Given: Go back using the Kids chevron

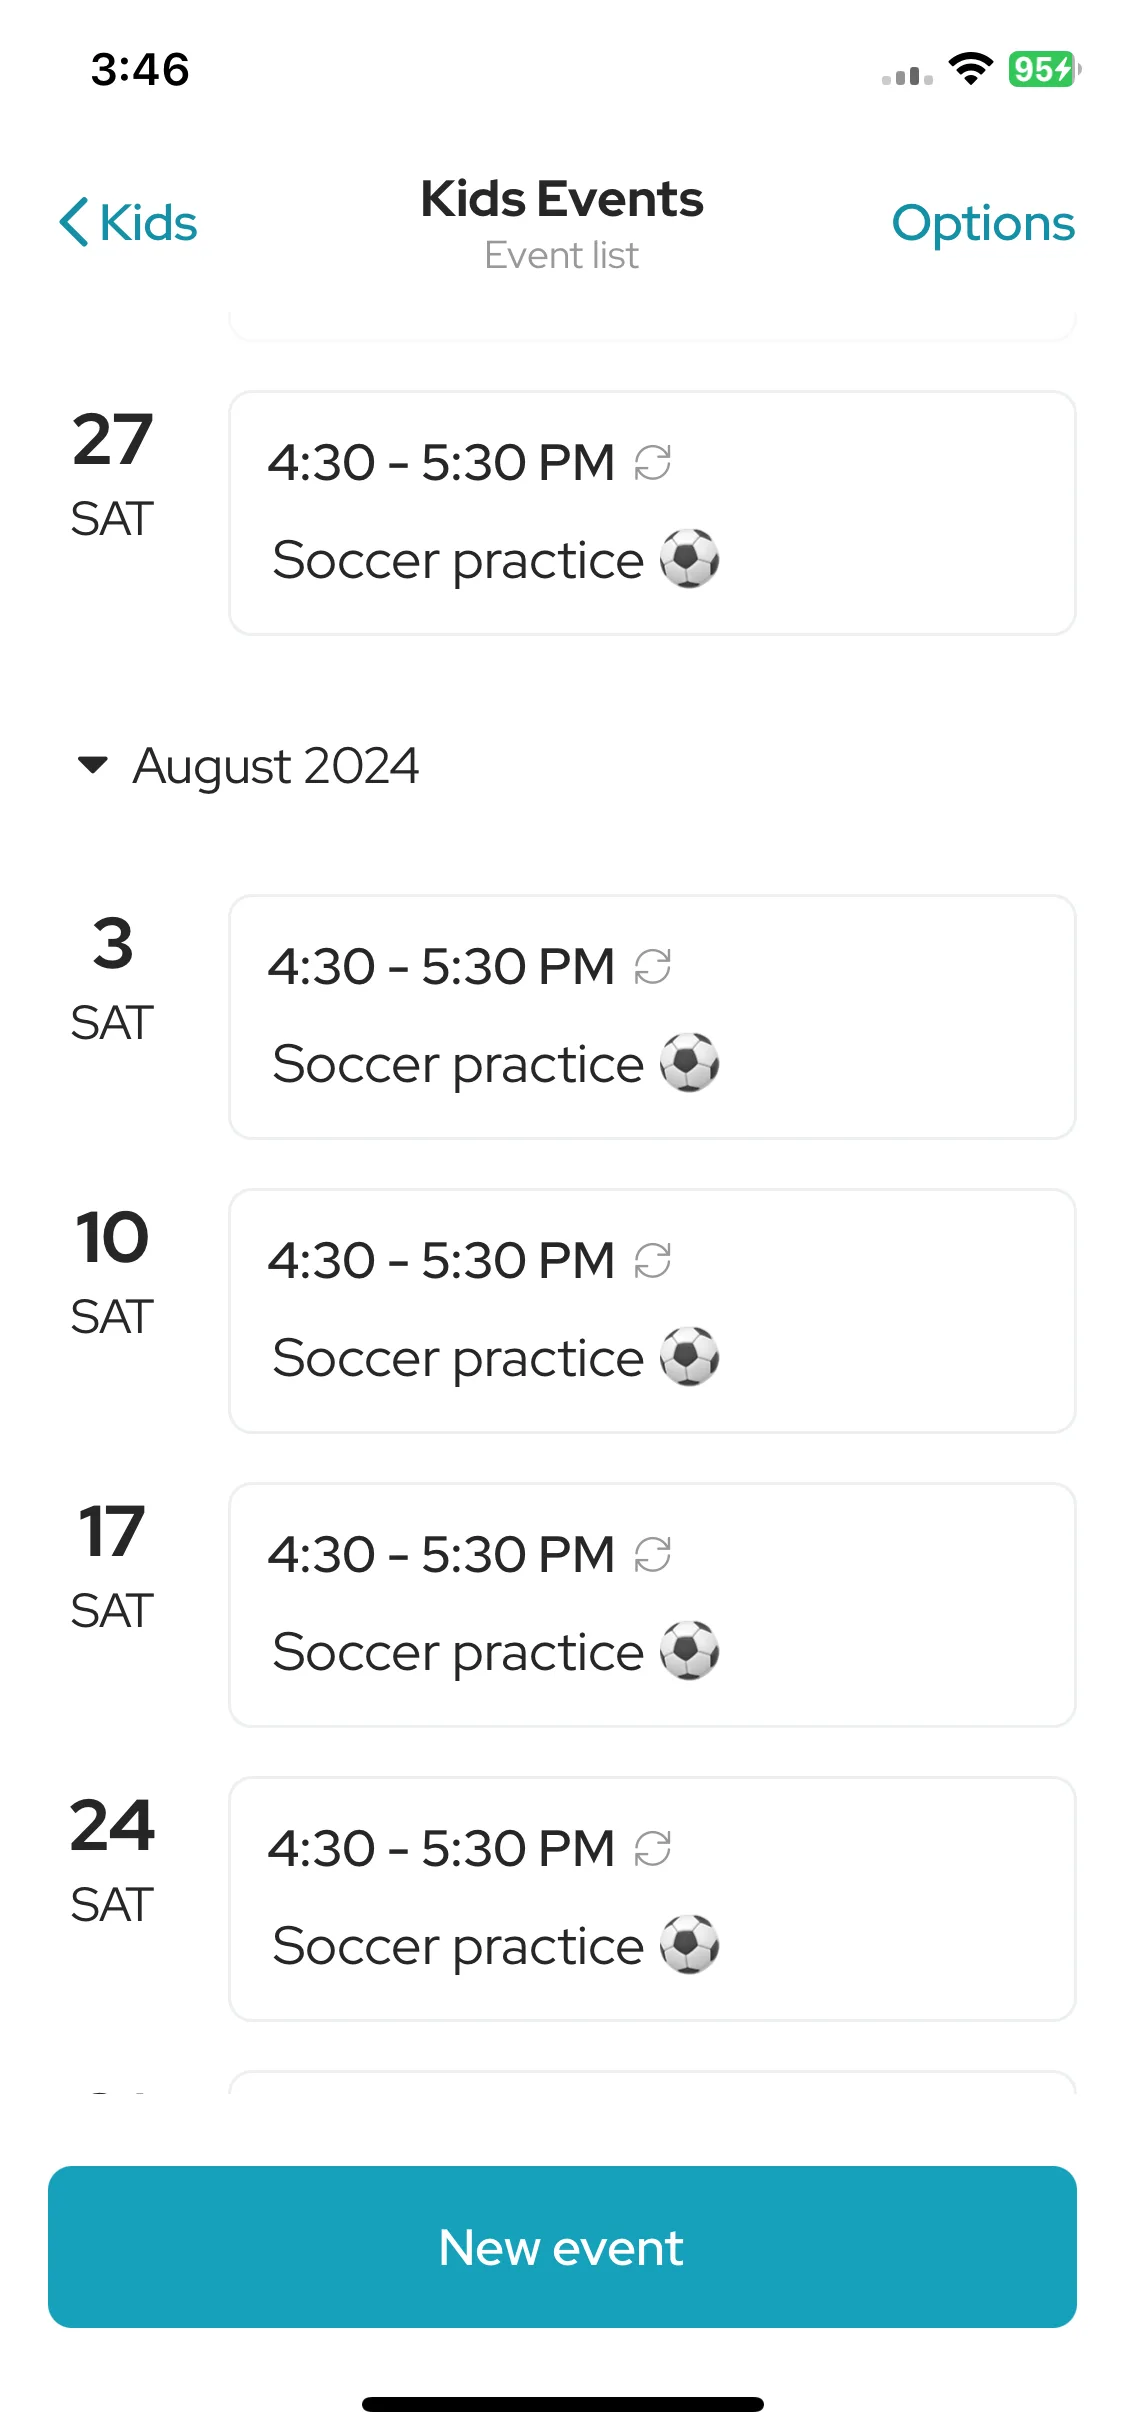Looking at the screenshot, I should tap(75, 222).
